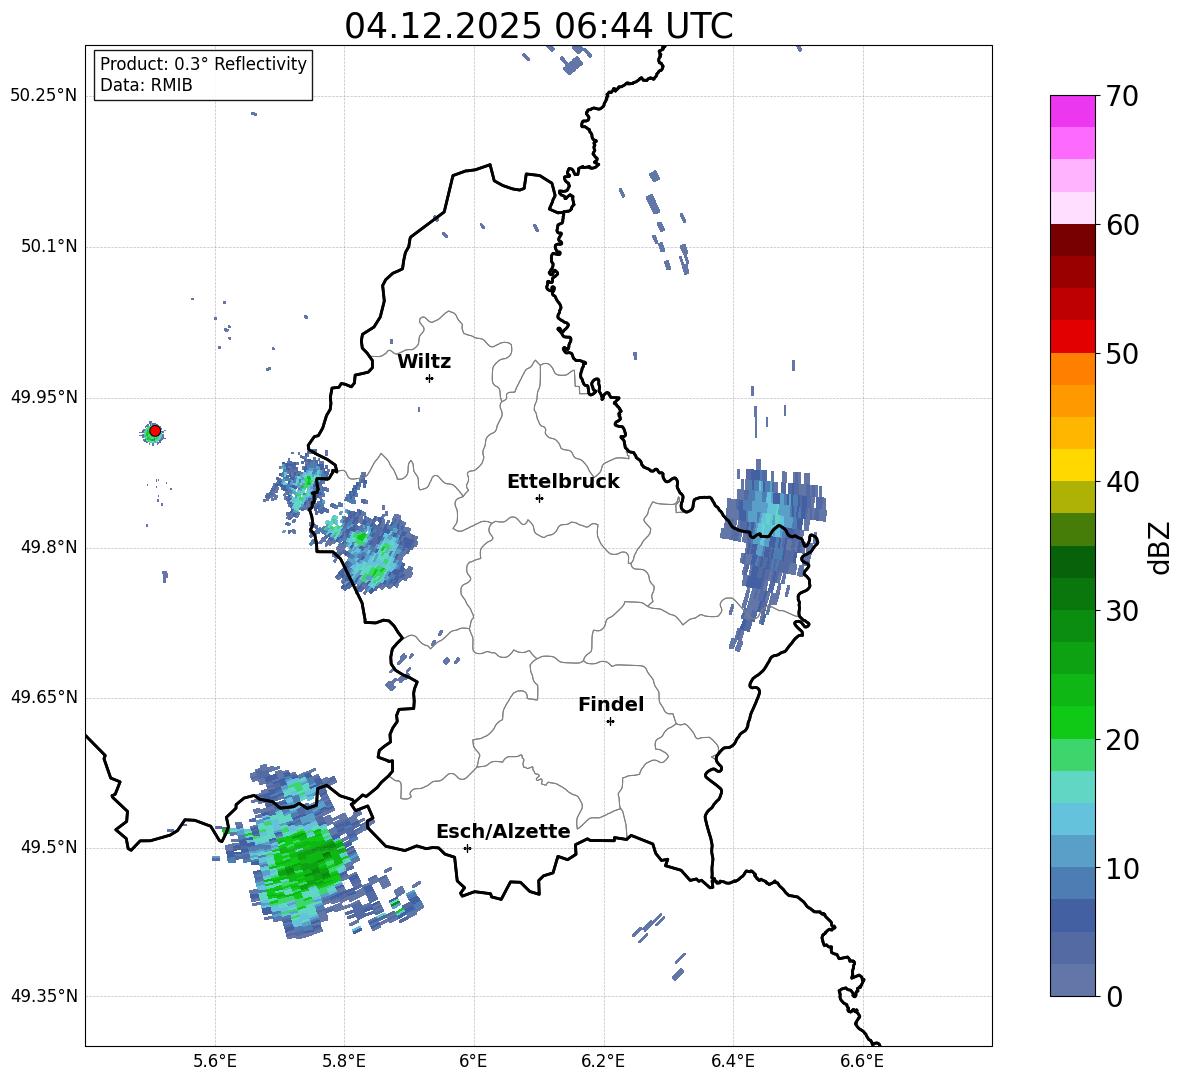Click the title 04.12.2025 06:44 UTC

(x=538, y=26)
